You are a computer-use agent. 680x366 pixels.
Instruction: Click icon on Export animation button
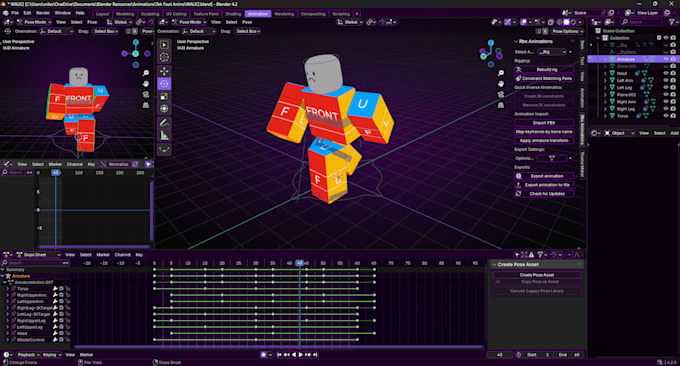tap(518, 176)
